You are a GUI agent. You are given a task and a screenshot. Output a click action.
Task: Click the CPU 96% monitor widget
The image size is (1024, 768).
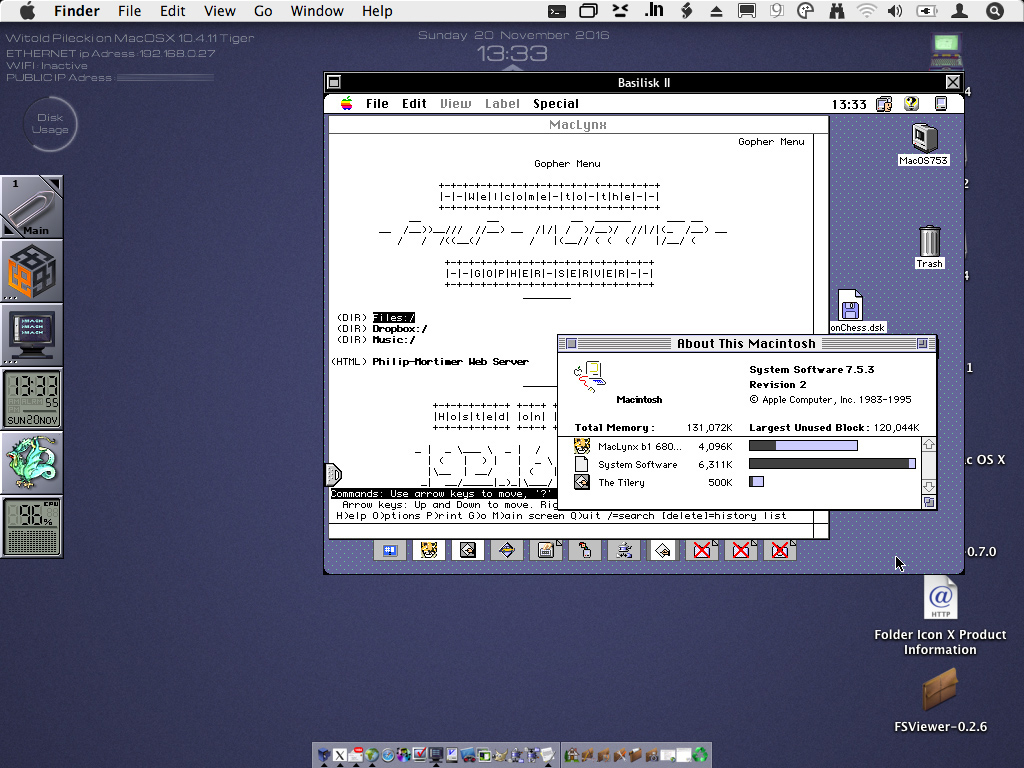coord(32,526)
